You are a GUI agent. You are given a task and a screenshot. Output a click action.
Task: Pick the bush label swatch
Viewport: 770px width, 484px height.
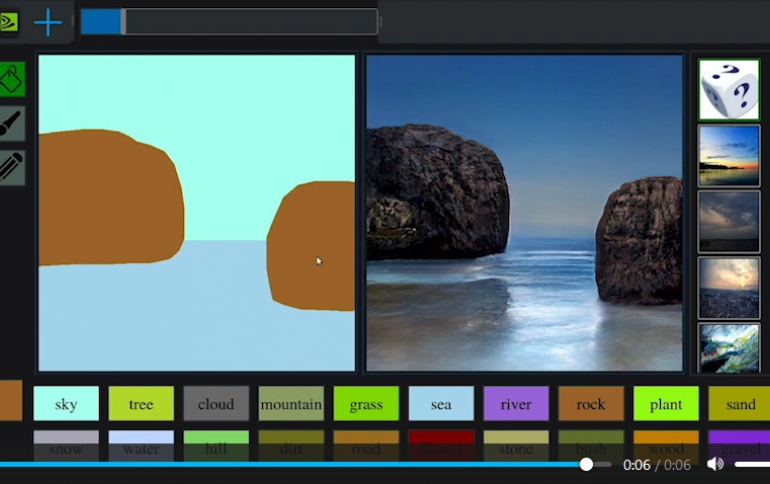coord(591,445)
